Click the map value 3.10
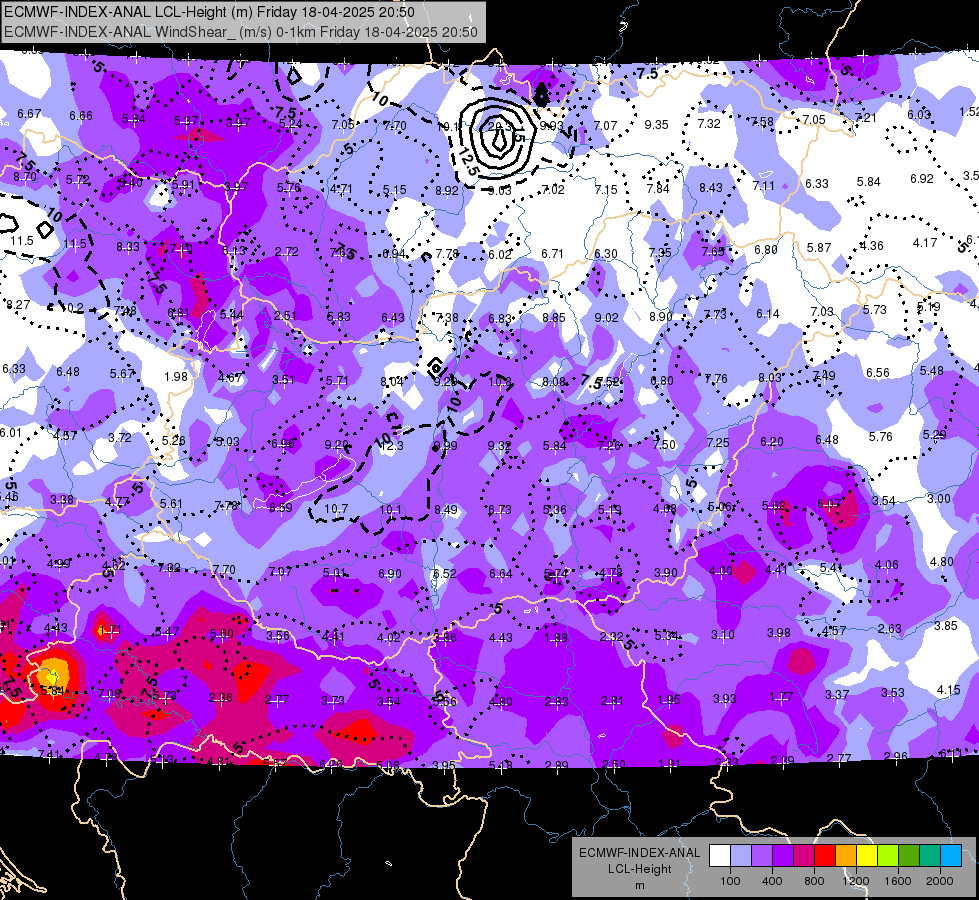Viewport: 979px width, 900px height. (722, 635)
